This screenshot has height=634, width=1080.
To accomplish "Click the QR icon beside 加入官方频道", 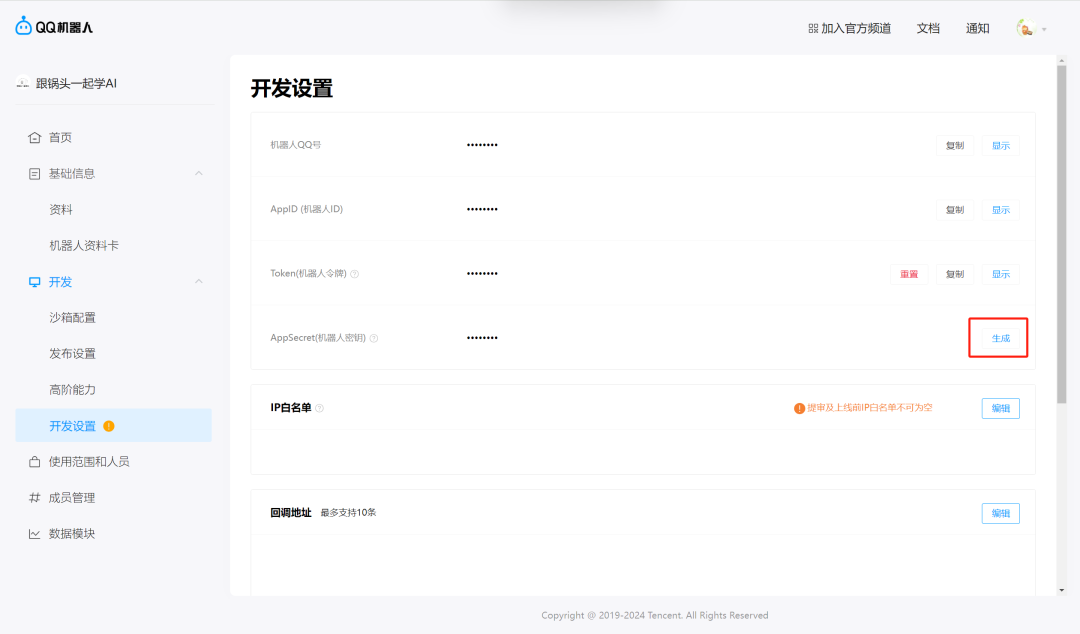I will pyautogui.click(x=813, y=28).
